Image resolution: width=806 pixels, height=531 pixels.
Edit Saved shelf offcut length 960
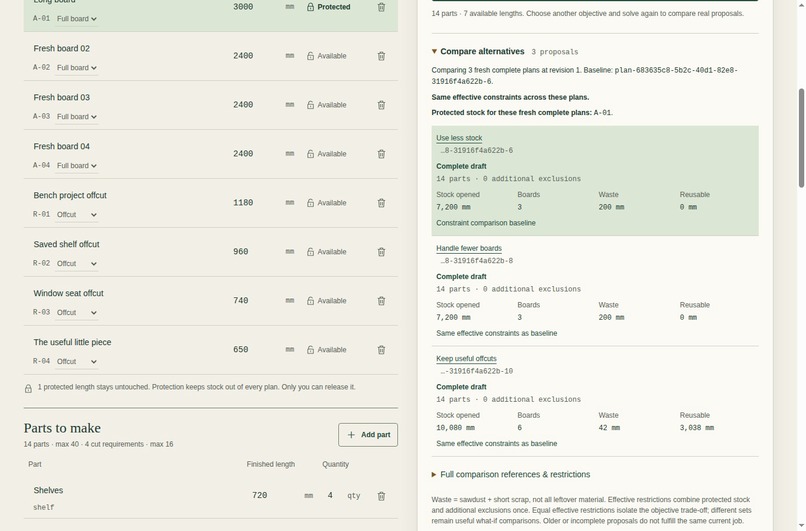click(241, 252)
